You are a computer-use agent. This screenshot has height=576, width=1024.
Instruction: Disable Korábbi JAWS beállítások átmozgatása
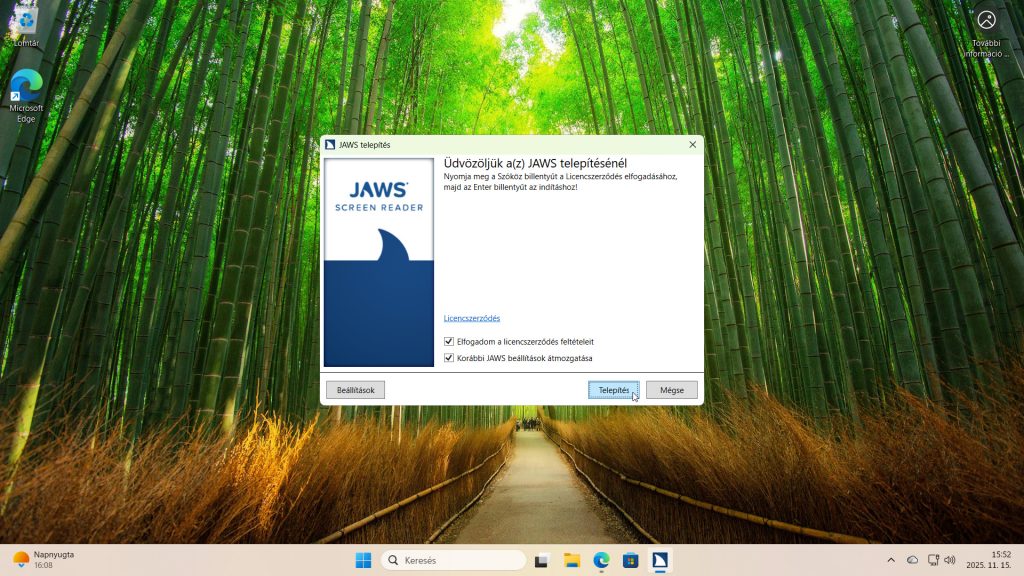click(x=449, y=358)
